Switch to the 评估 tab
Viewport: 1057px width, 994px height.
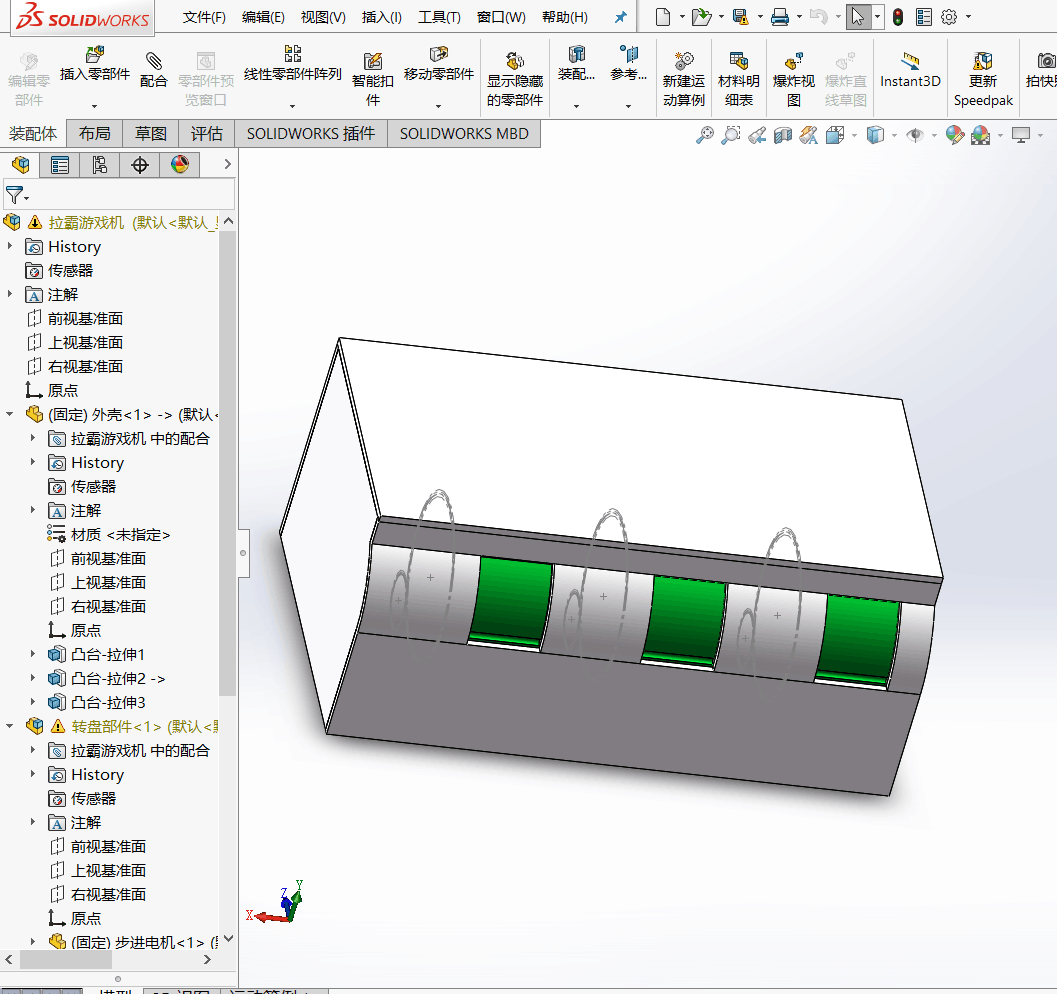point(206,133)
